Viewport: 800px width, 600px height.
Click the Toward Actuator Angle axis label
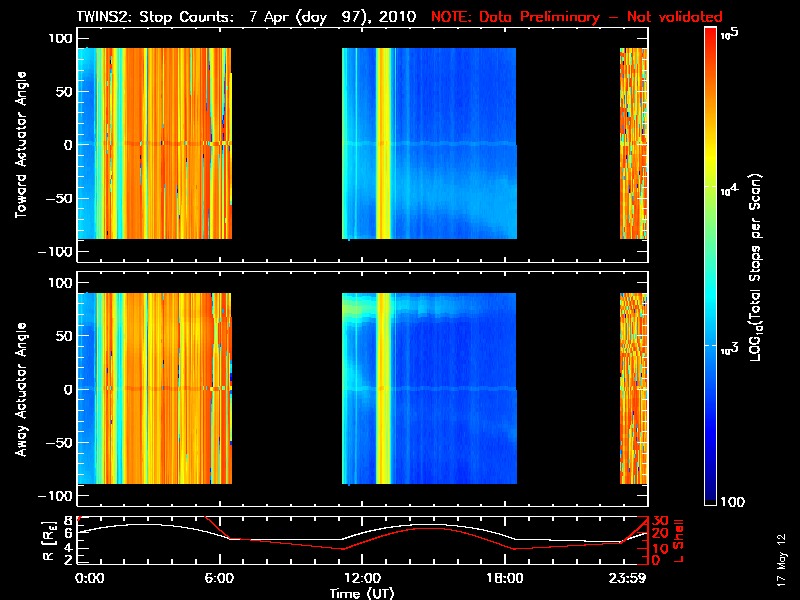pyautogui.click(x=21, y=144)
